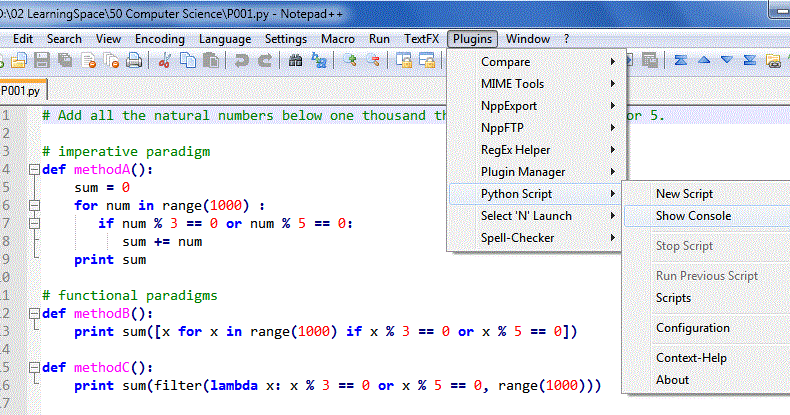This screenshot has height=415, width=790.
Task: Open the Language menu
Action: pos(225,39)
